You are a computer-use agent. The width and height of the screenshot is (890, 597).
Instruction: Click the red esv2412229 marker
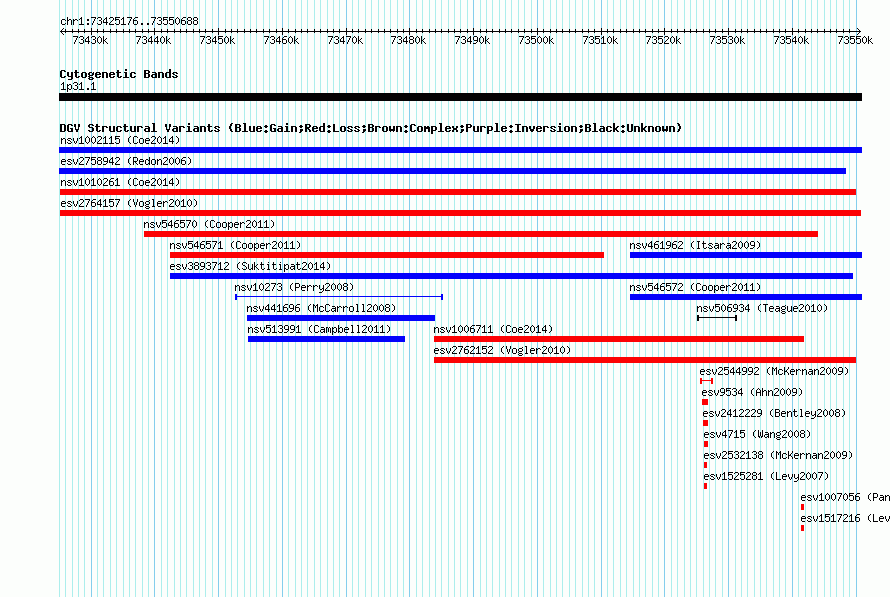tap(706, 423)
